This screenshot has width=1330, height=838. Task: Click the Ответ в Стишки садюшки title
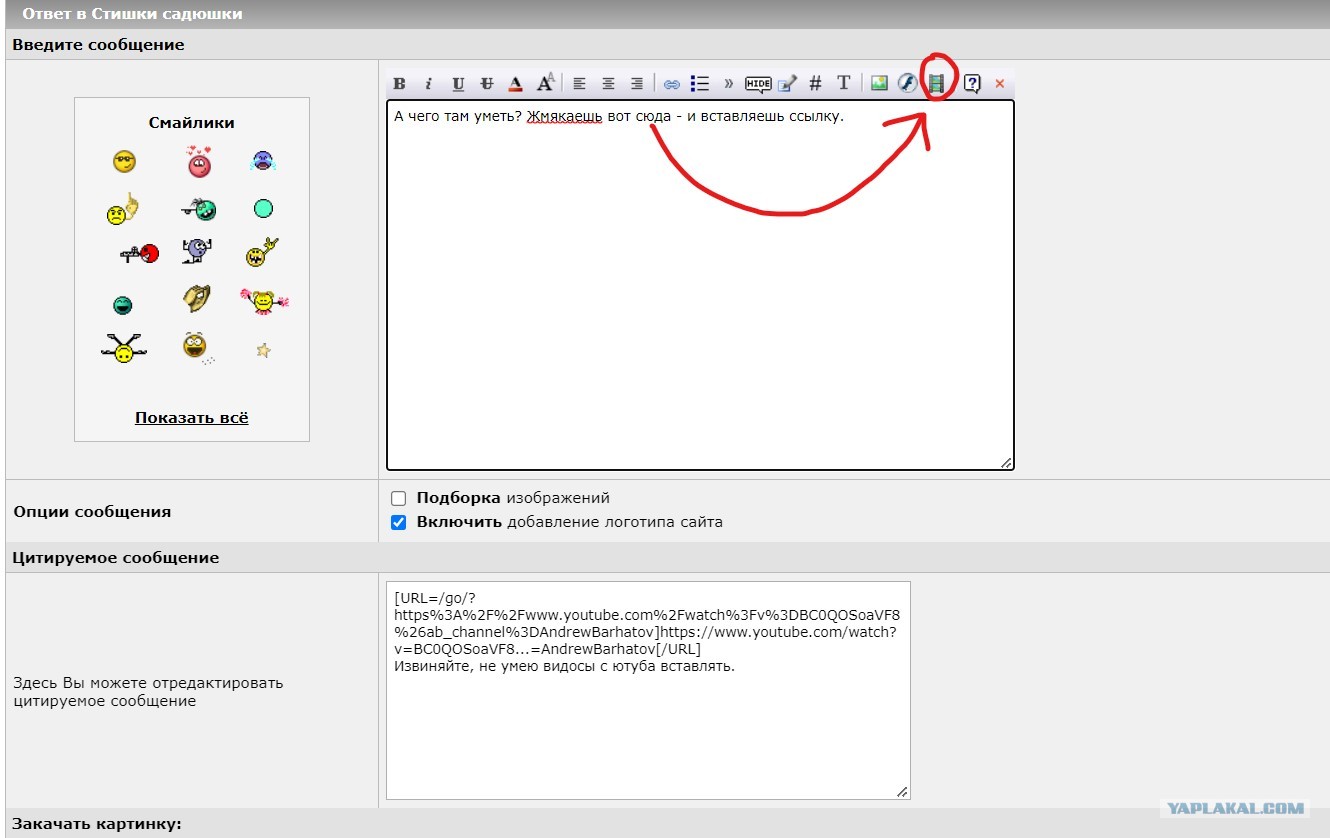132,14
